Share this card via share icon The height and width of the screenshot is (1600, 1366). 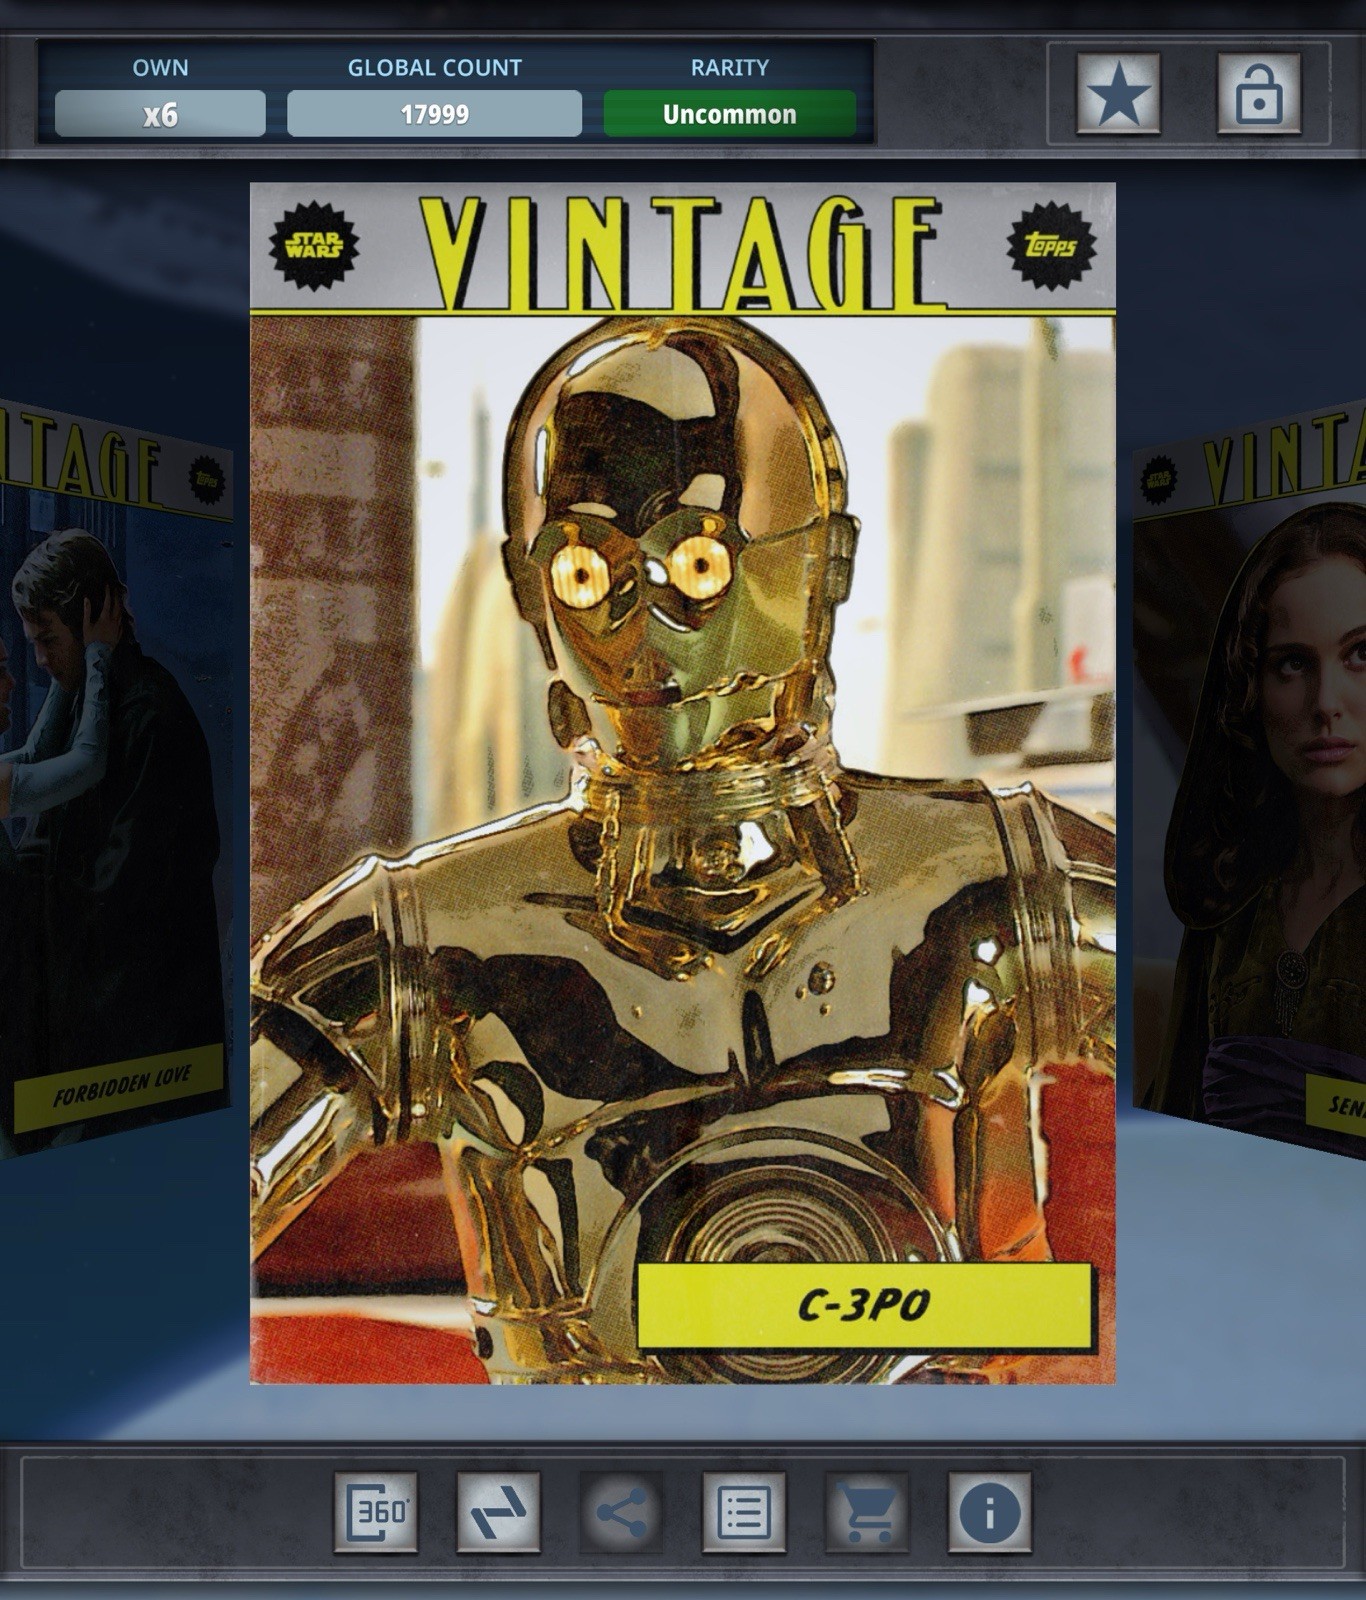621,1511
